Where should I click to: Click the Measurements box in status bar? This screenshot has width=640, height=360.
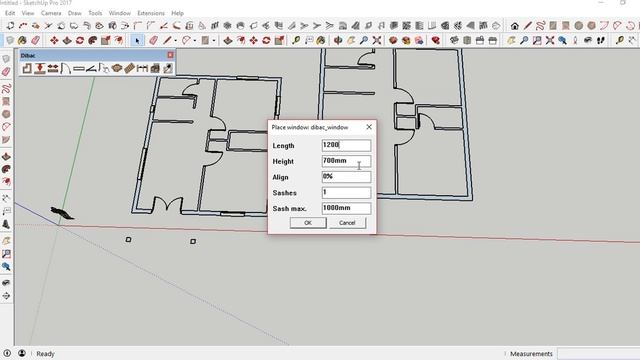[x=598, y=354]
